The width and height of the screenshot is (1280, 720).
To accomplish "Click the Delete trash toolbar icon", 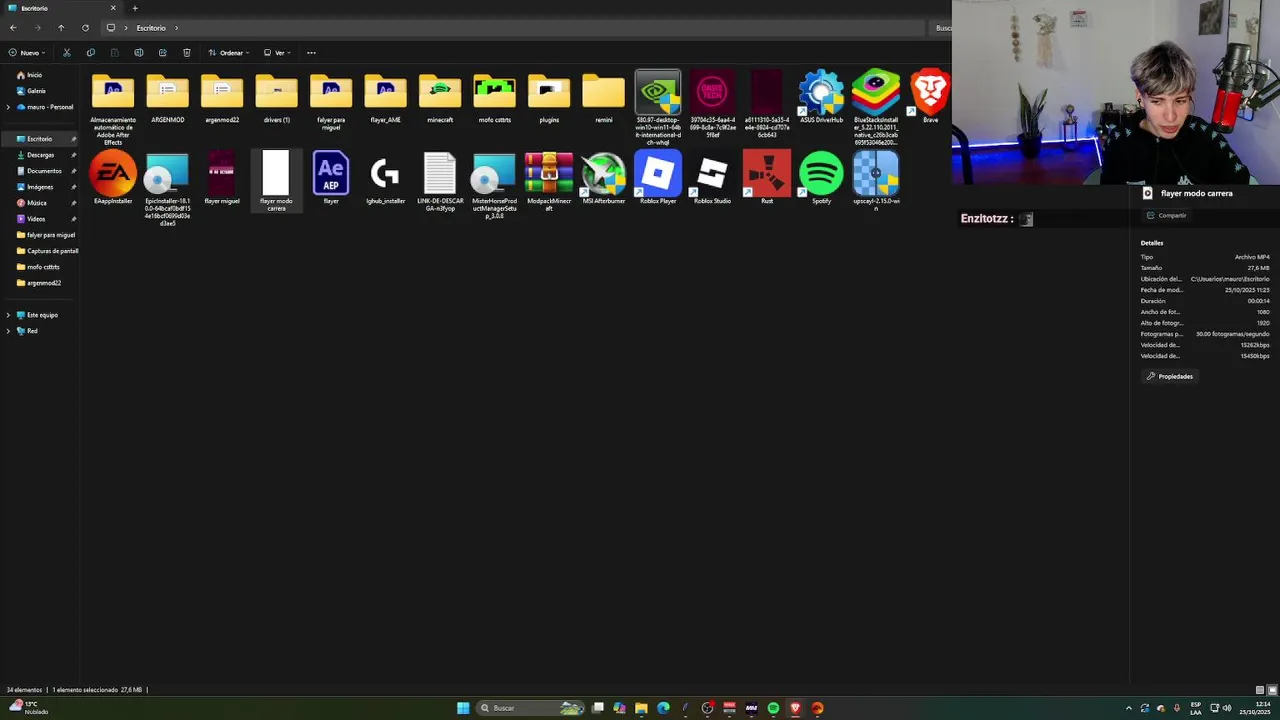I will click(187, 53).
